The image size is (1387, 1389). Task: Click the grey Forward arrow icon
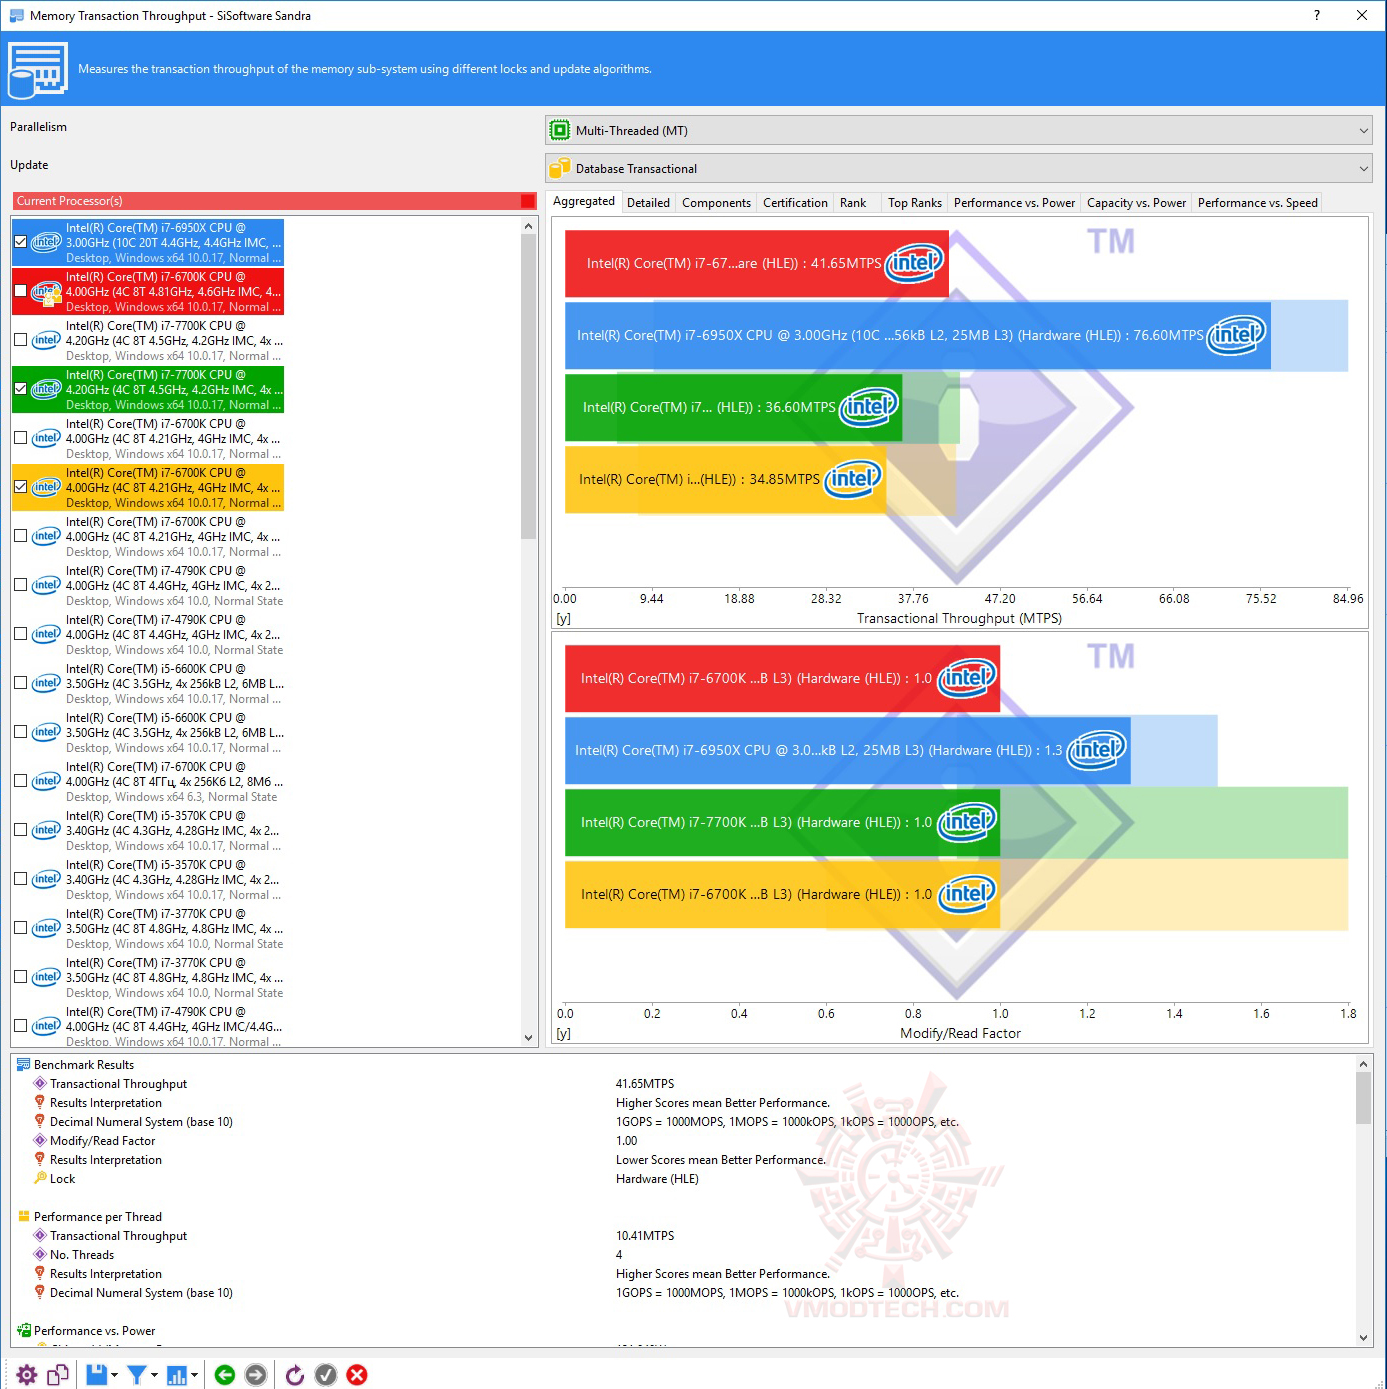(x=256, y=1375)
